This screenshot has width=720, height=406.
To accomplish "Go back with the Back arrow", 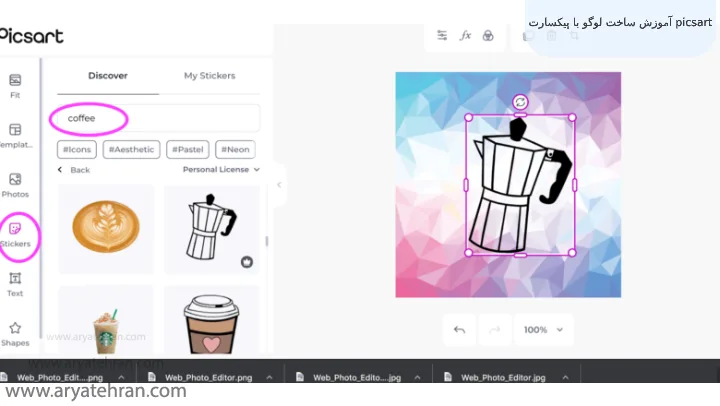I will pyautogui.click(x=73, y=170).
